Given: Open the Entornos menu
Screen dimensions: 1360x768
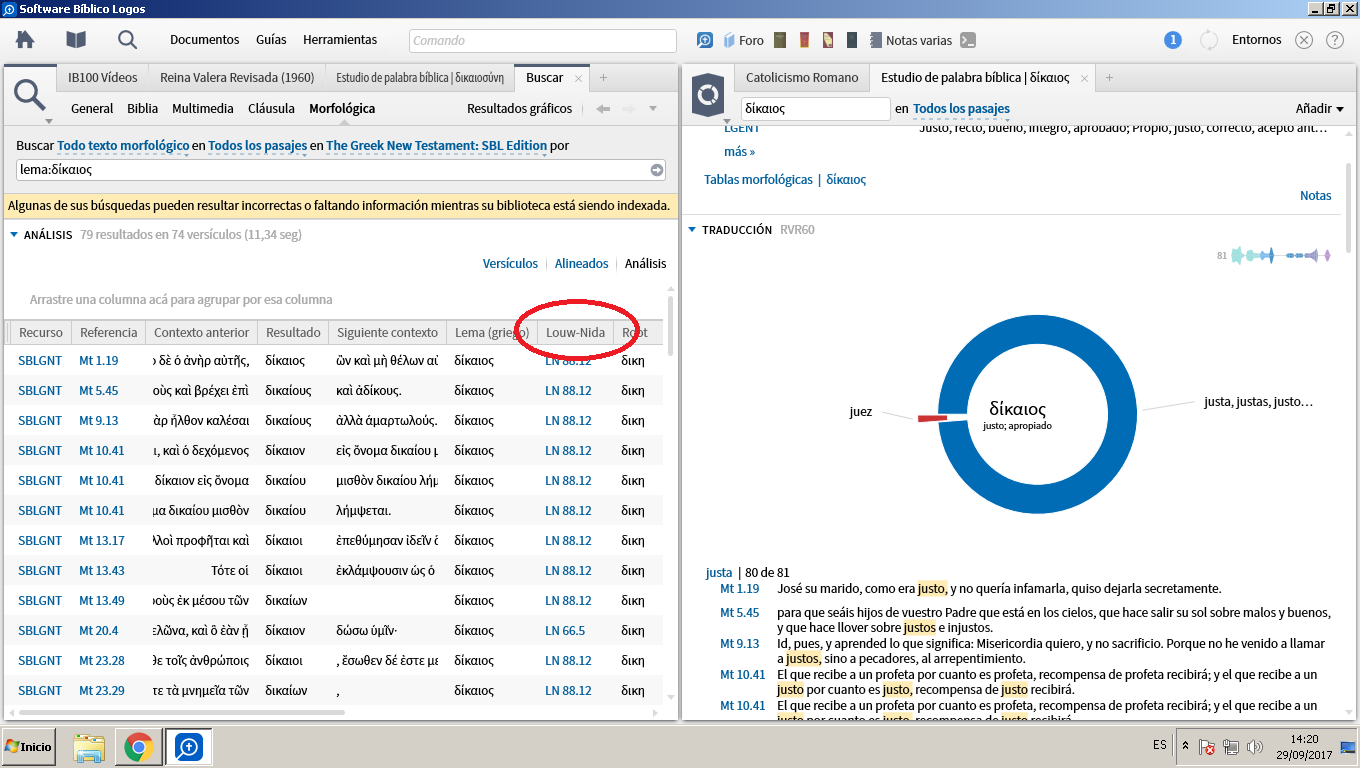Looking at the screenshot, I should point(1257,40).
